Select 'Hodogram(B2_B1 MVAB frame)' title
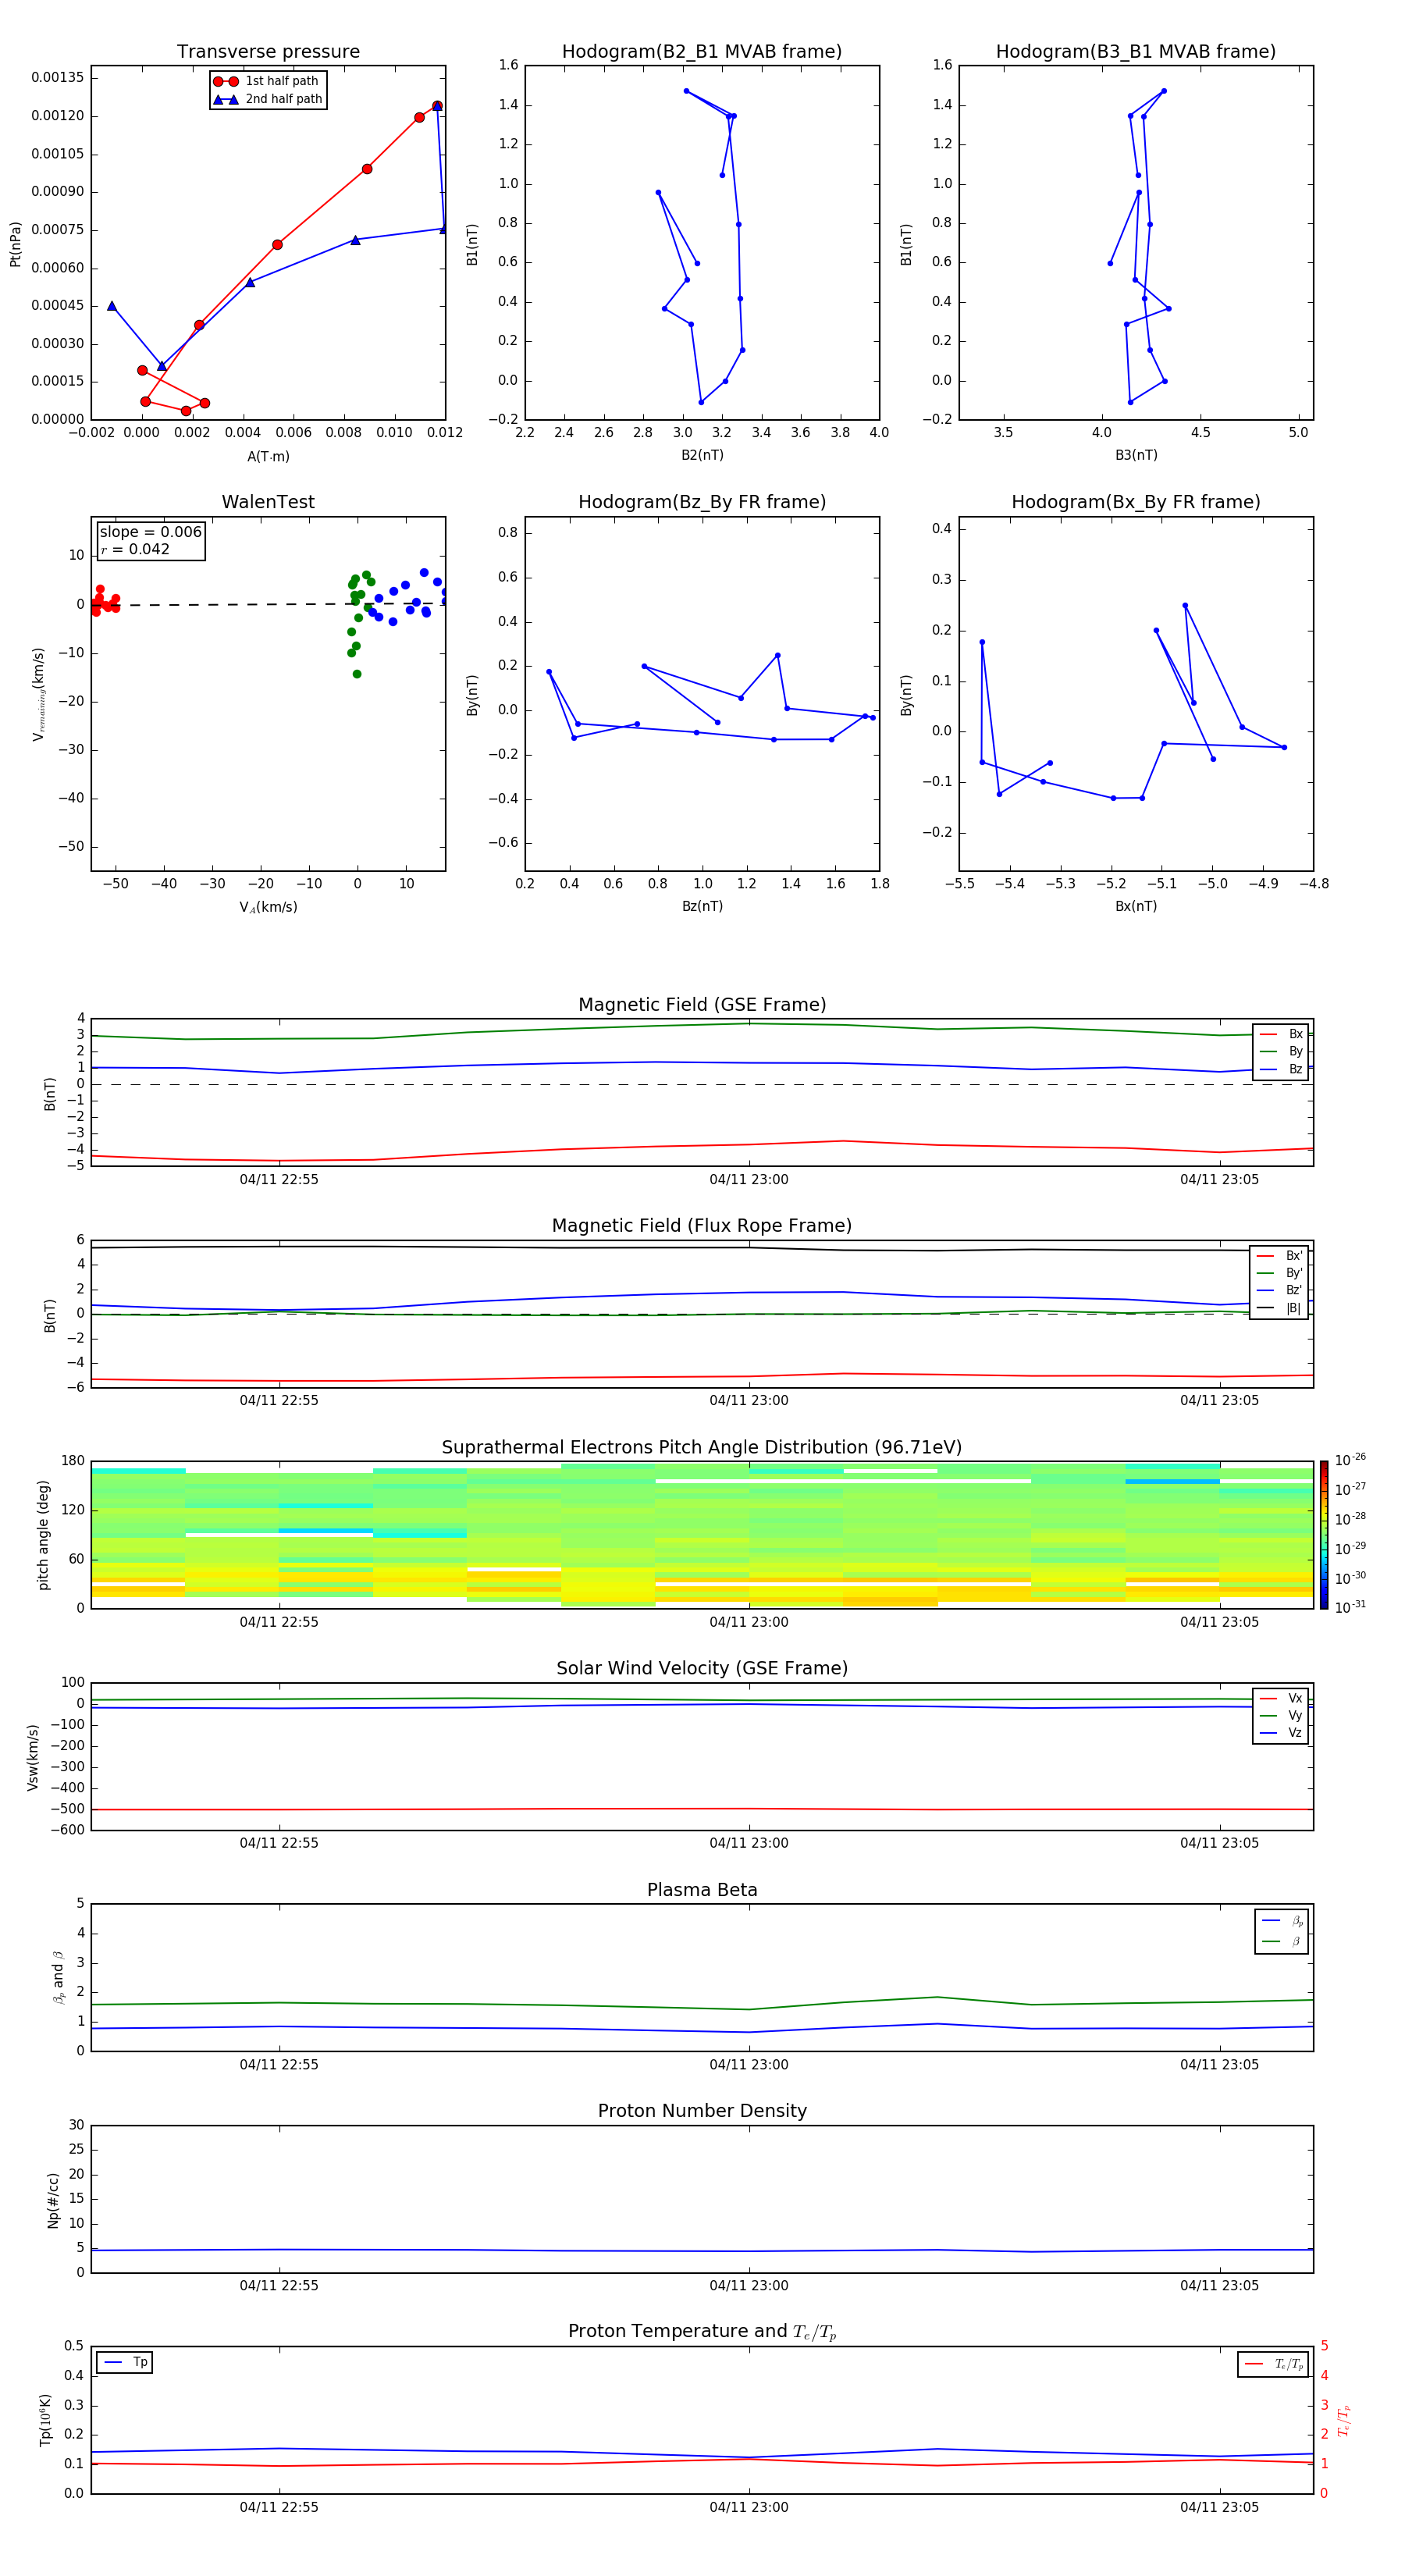1405x2576 pixels. (702, 51)
